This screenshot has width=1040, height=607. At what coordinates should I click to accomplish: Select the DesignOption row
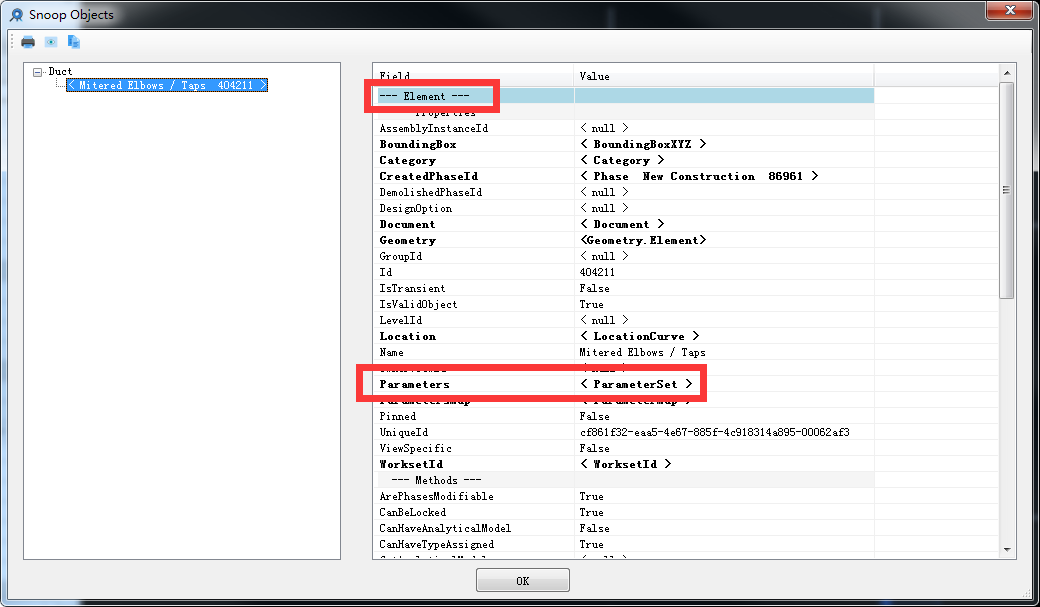(x=623, y=208)
